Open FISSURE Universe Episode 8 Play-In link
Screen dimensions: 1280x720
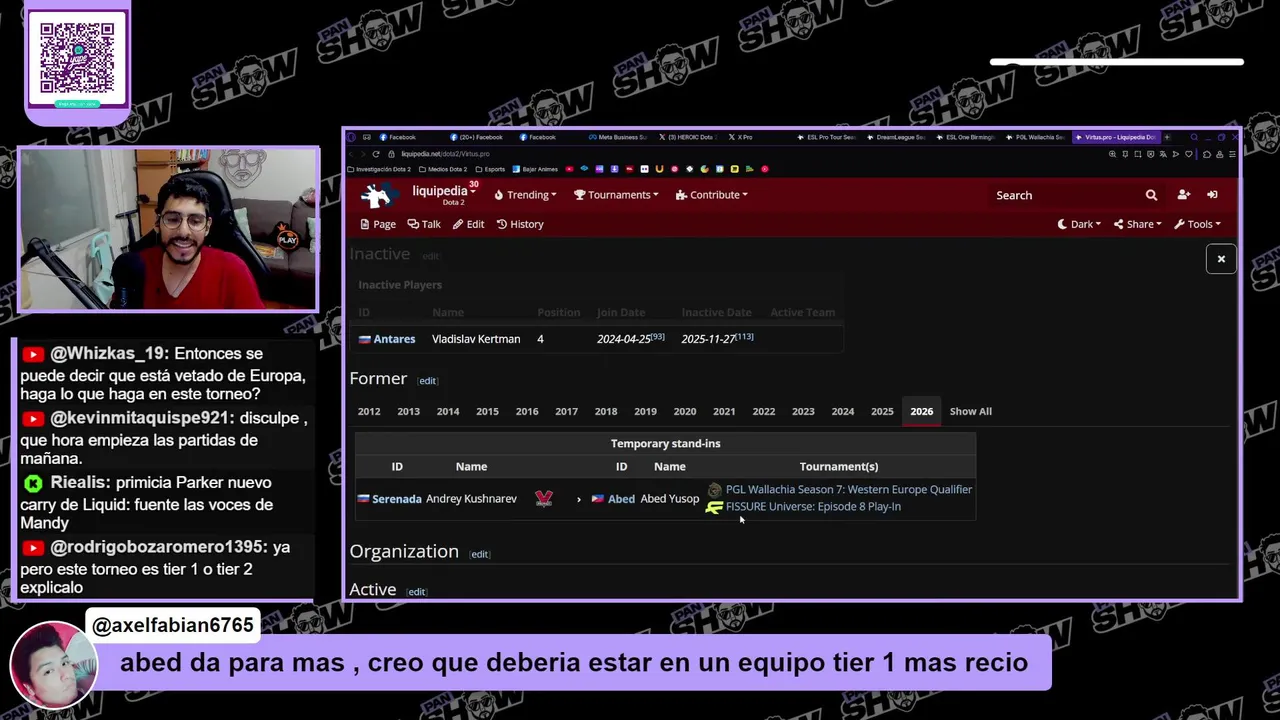(813, 507)
